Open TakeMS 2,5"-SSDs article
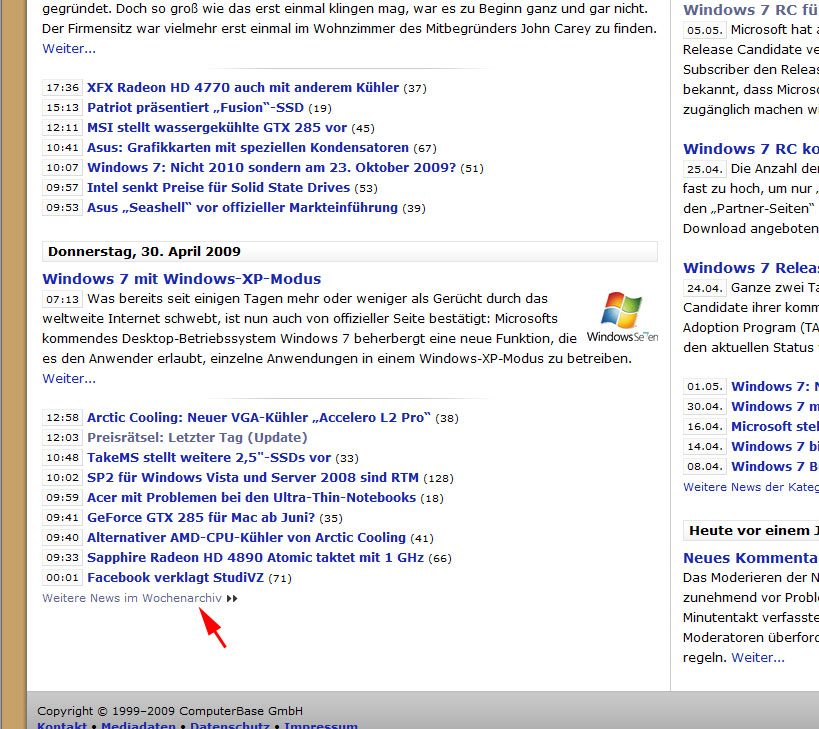 [x=209, y=458]
